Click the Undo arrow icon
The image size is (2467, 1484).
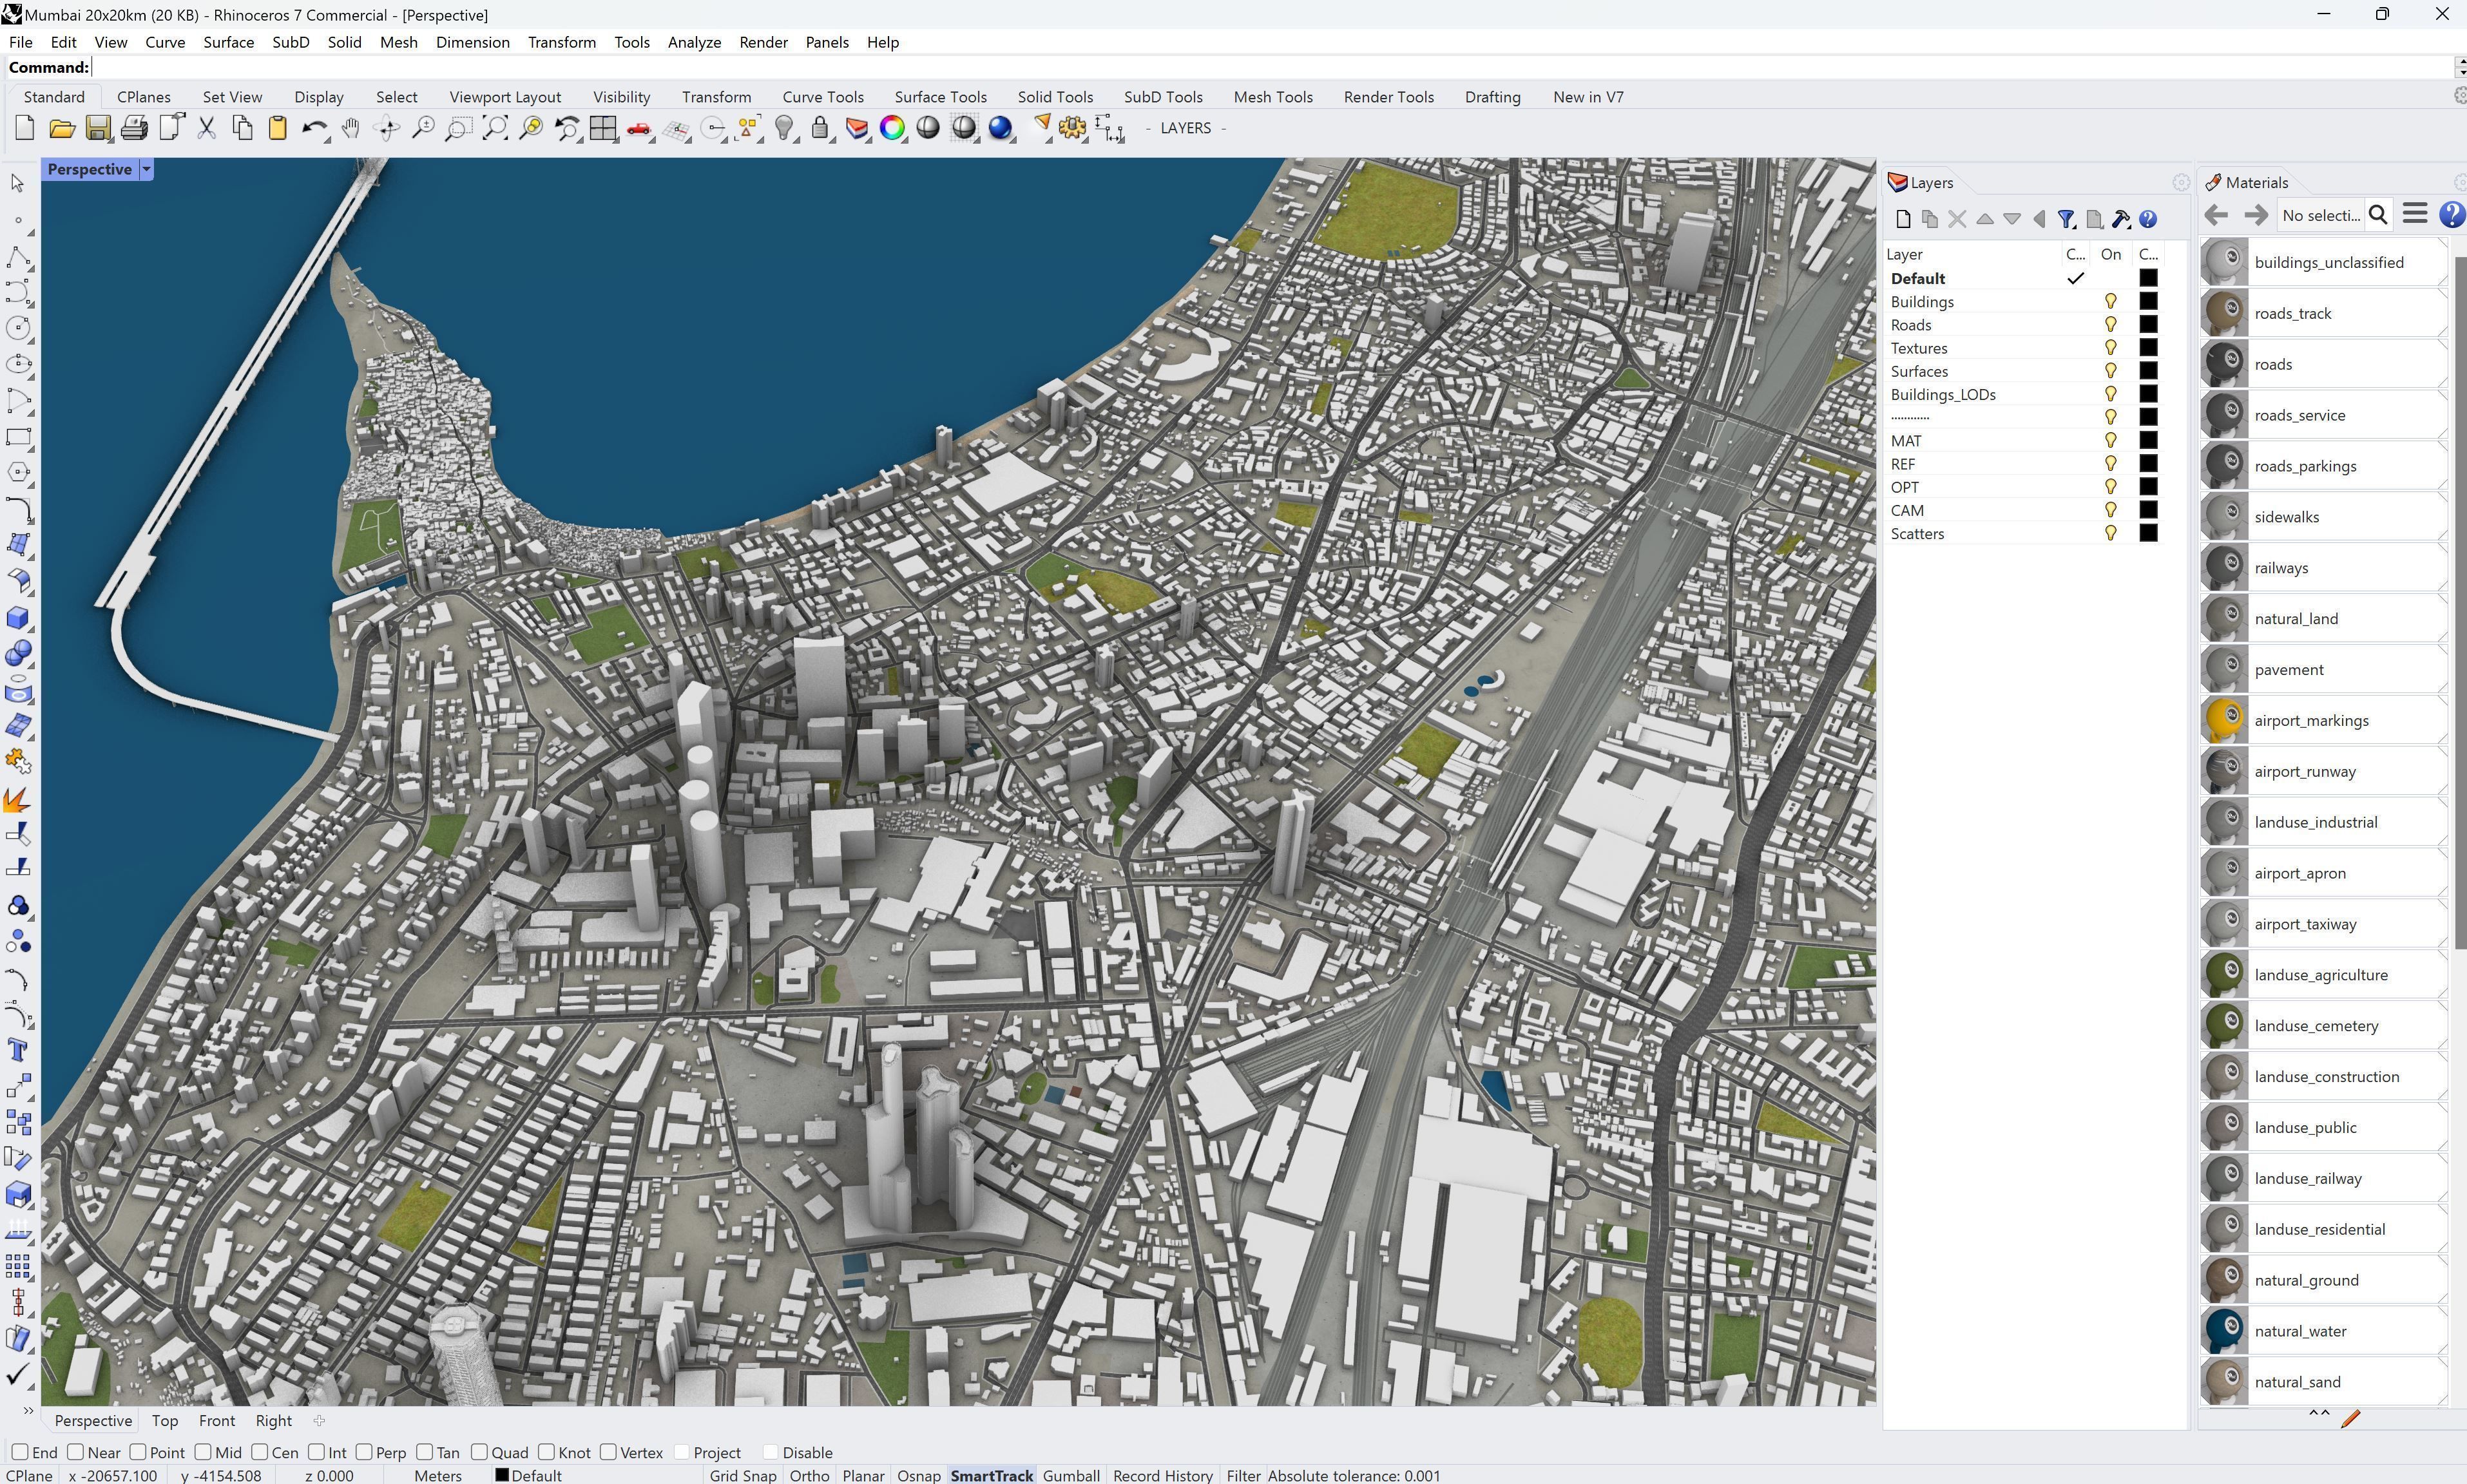click(314, 129)
